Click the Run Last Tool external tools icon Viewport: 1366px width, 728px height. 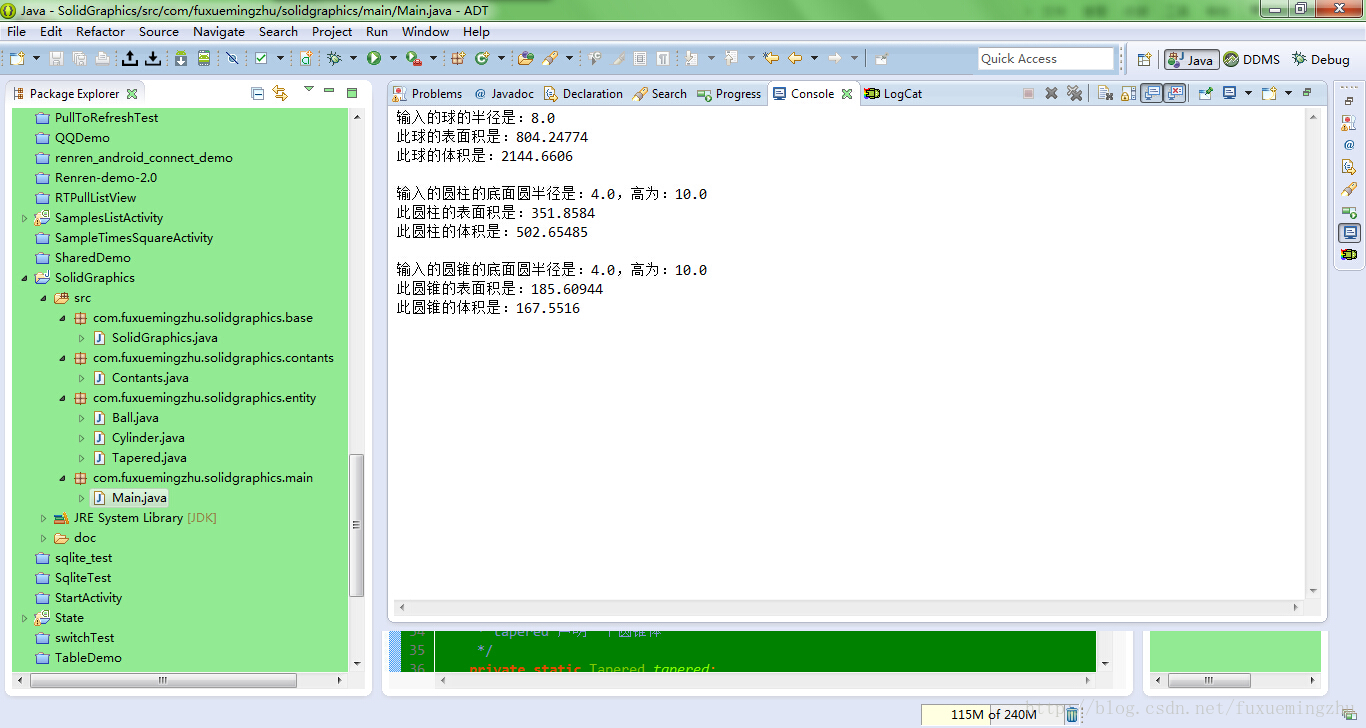414,58
